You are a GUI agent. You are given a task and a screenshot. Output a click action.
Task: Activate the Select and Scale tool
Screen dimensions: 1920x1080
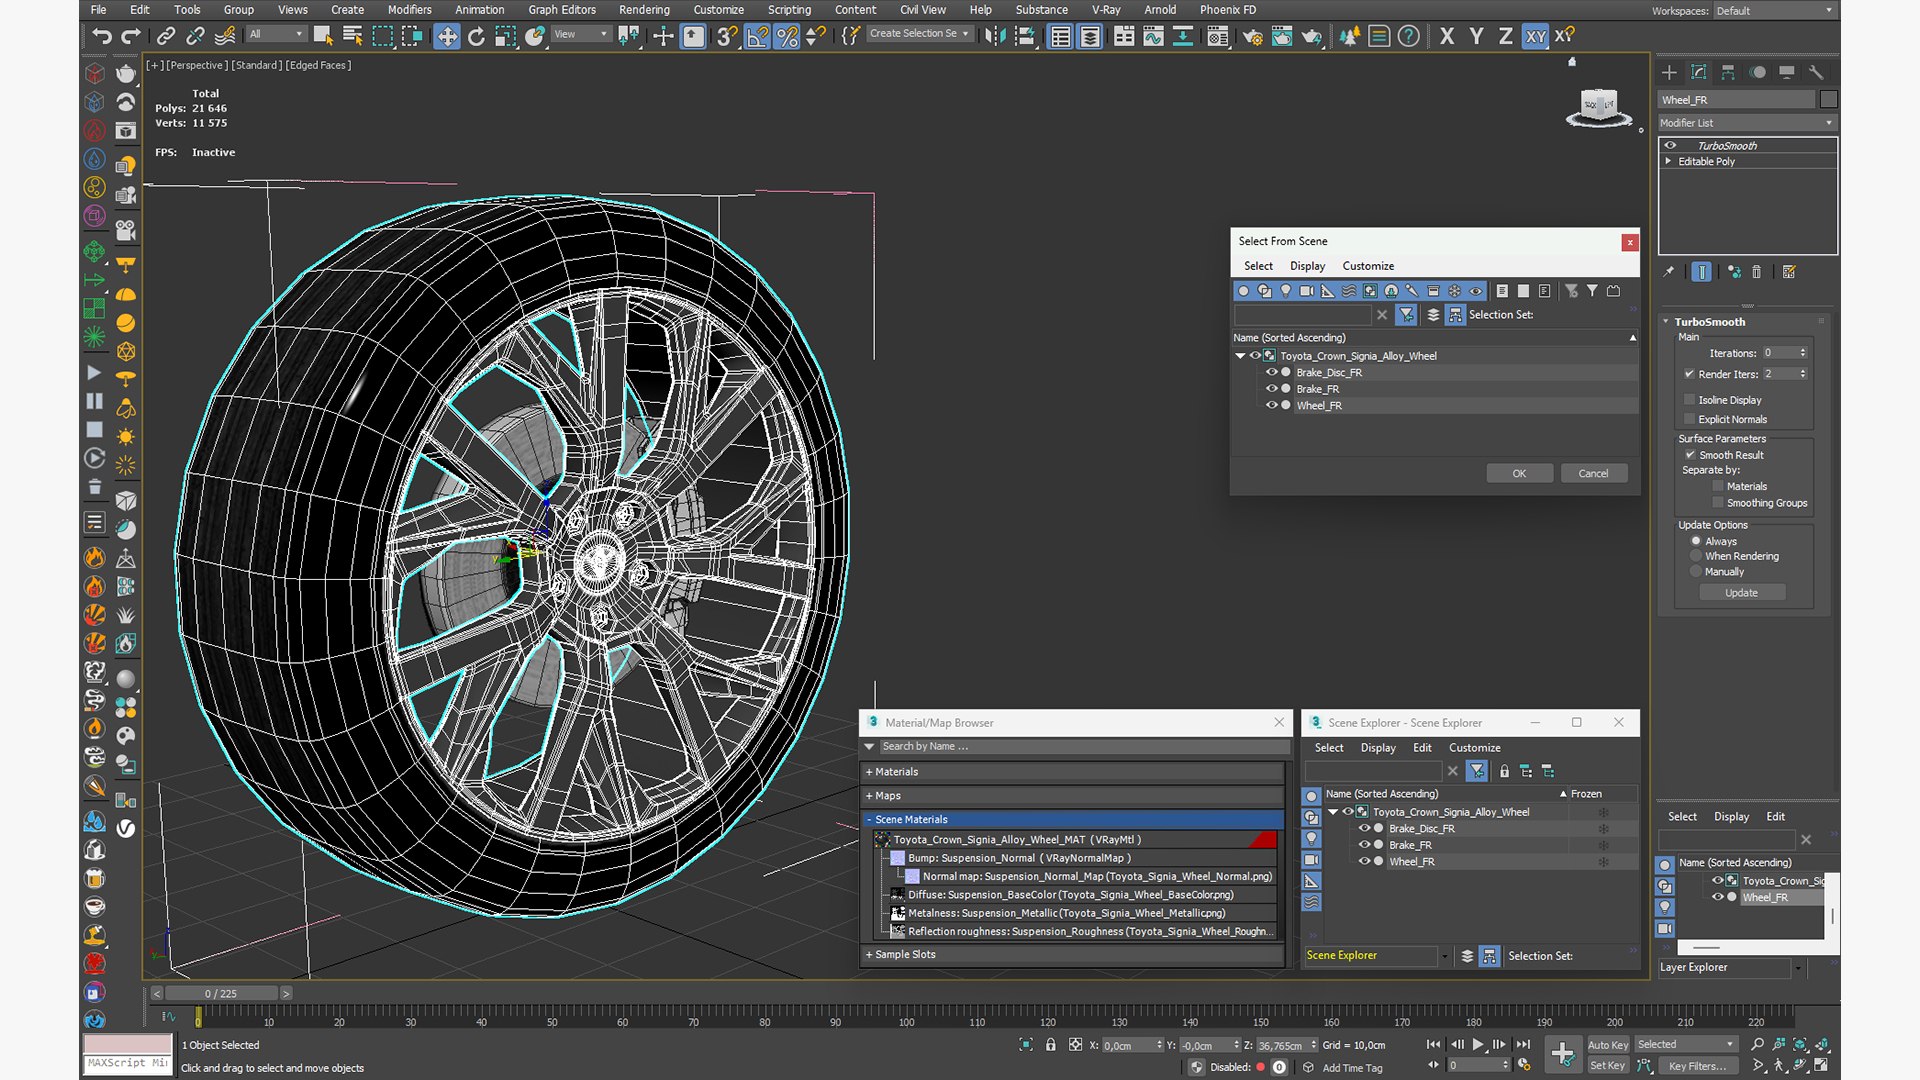[505, 37]
